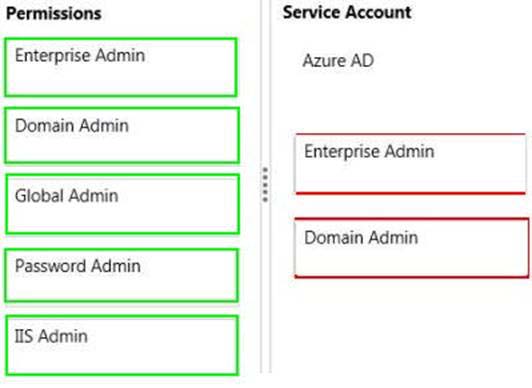Click Domain Admin text in red-bordered box
The width and height of the screenshot is (532, 388).
point(361,237)
